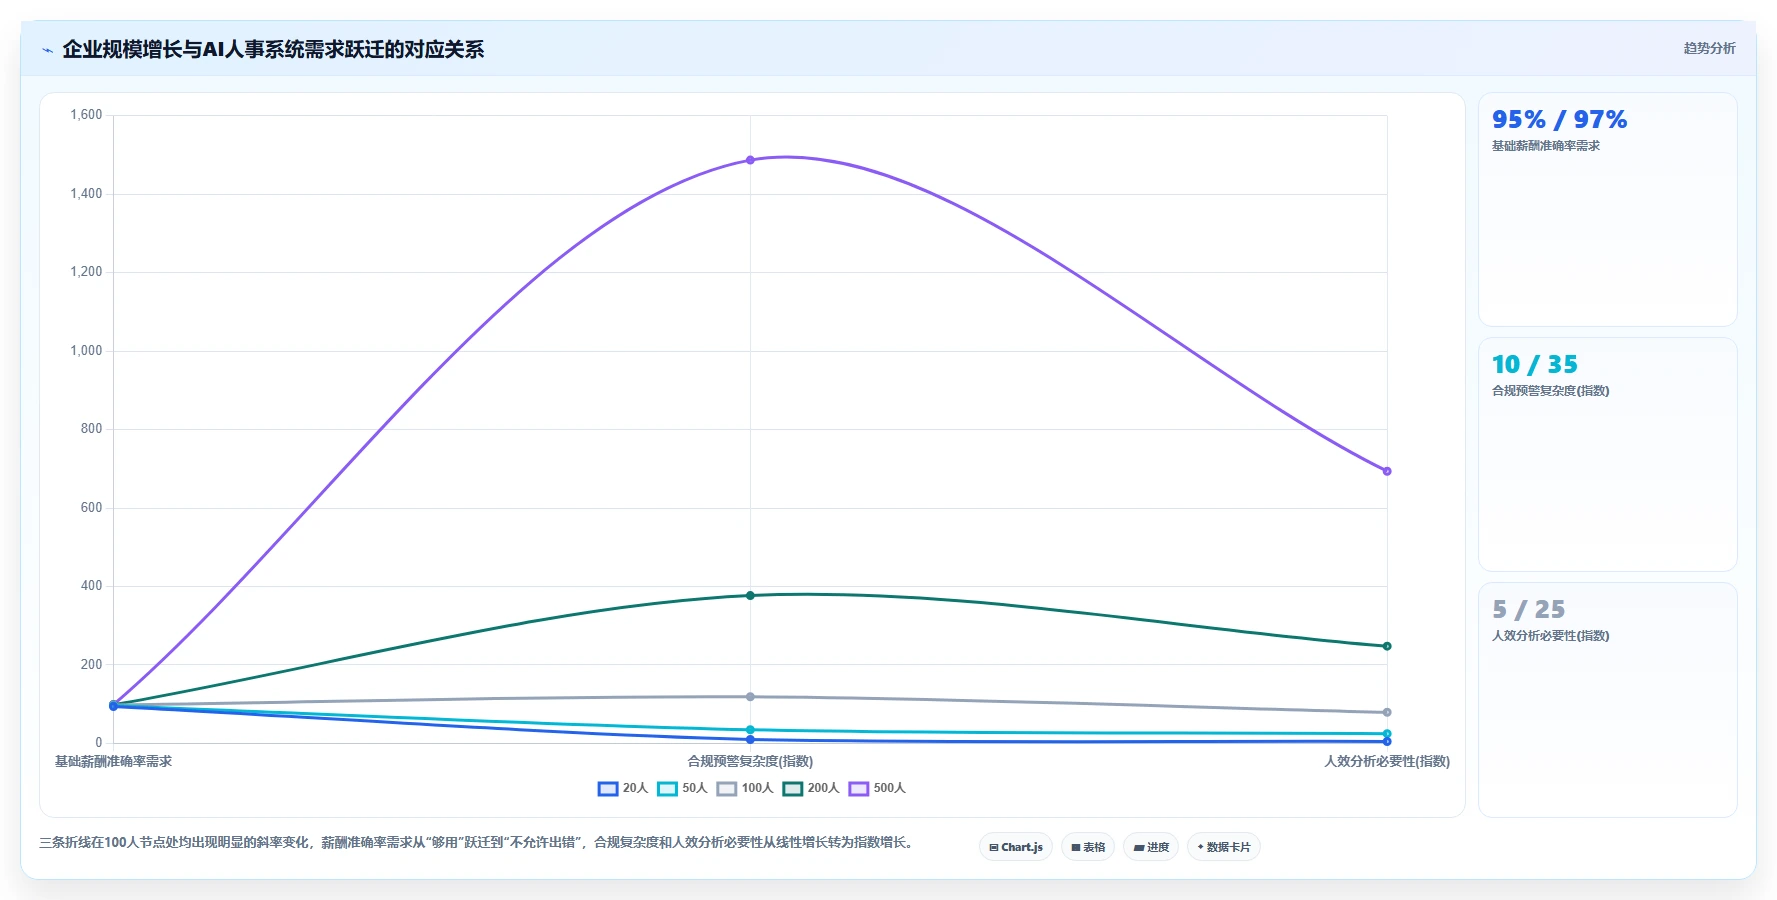This screenshot has width=1777, height=900.
Task: Click the 500人 peak data point
Action: tap(750, 160)
